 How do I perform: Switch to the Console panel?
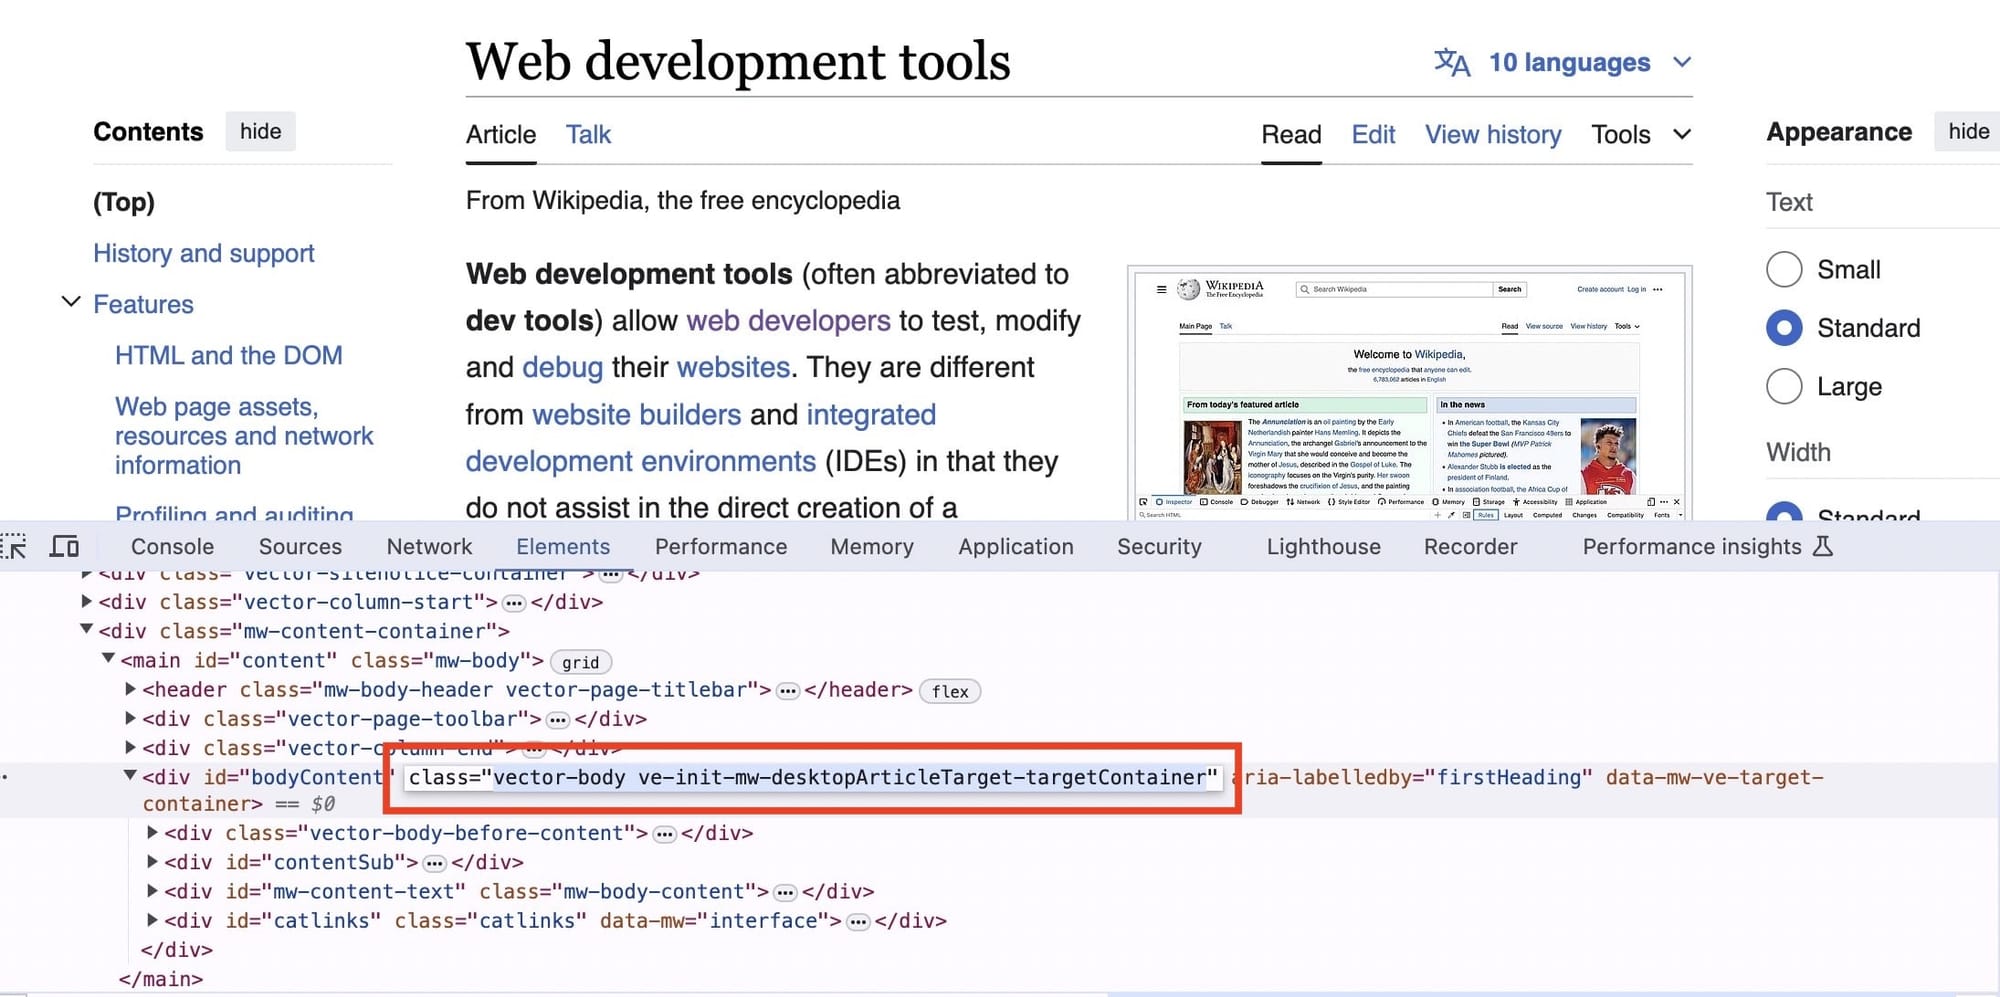pyautogui.click(x=171, y=546)
